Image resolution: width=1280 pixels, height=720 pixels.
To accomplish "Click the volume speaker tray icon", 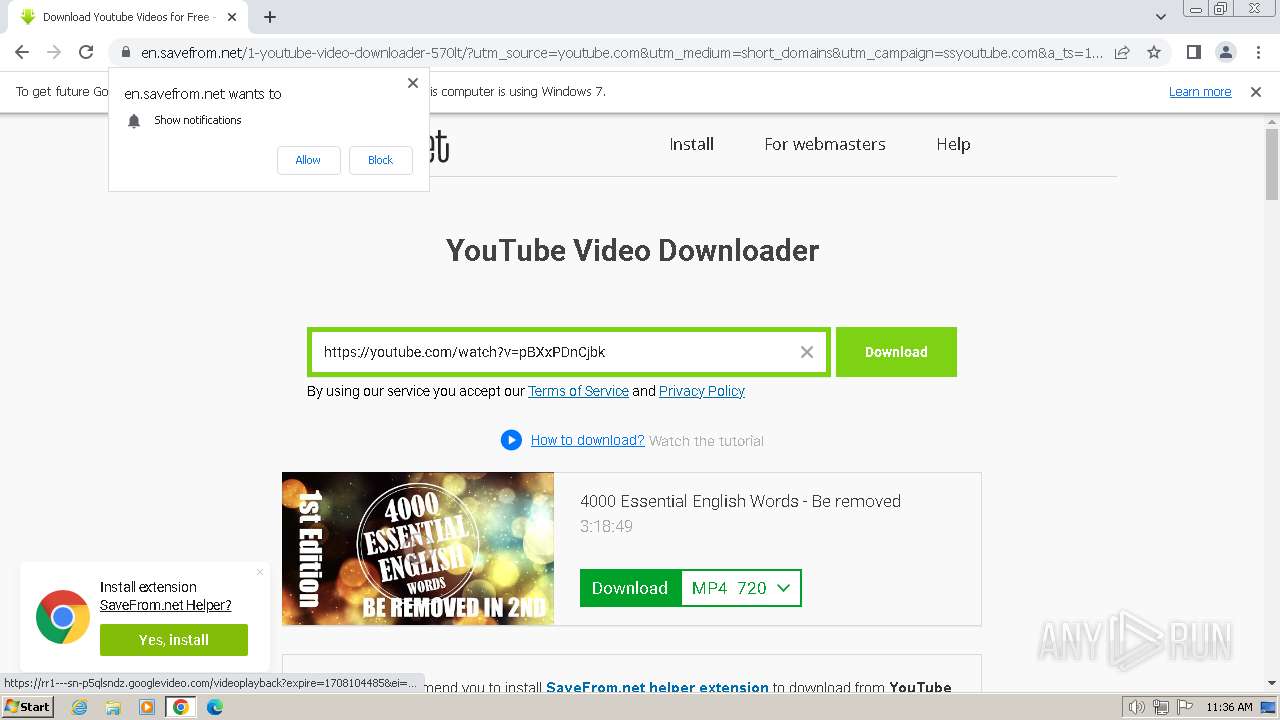I will pos(1136,707).
